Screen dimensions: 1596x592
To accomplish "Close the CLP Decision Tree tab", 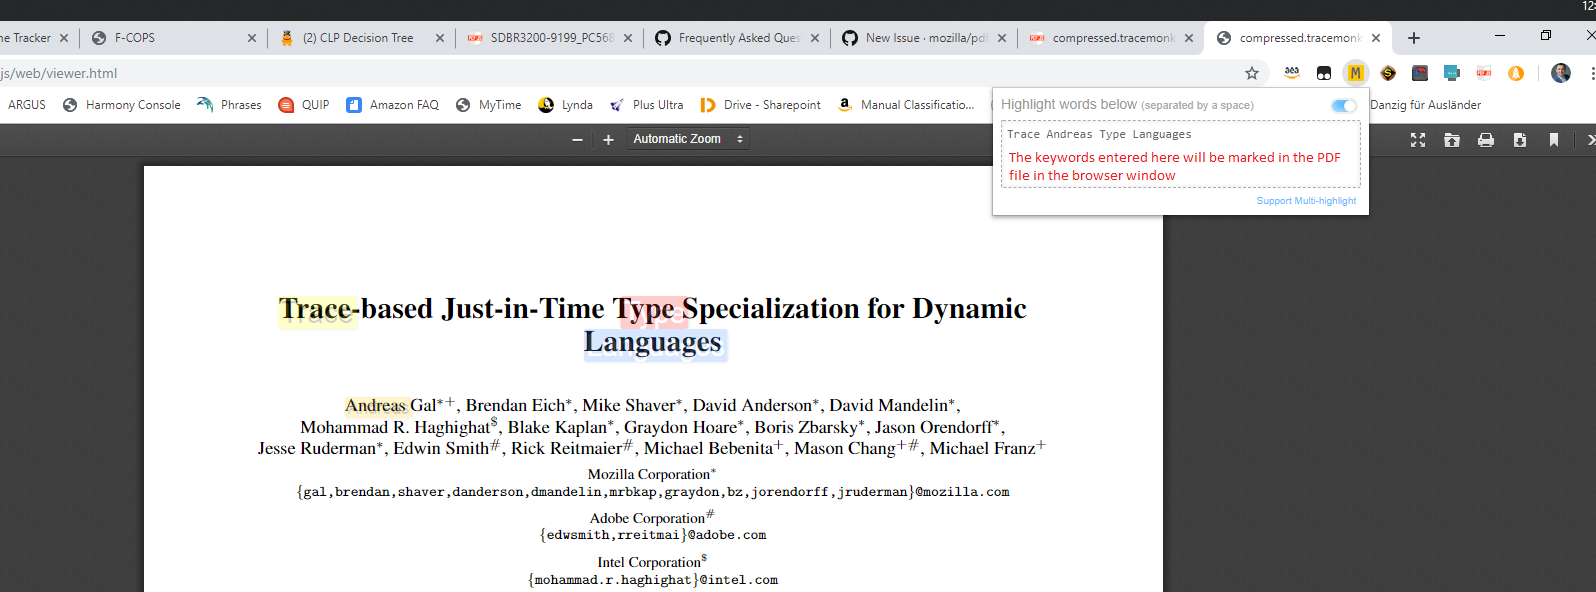I will pos(439,38).
